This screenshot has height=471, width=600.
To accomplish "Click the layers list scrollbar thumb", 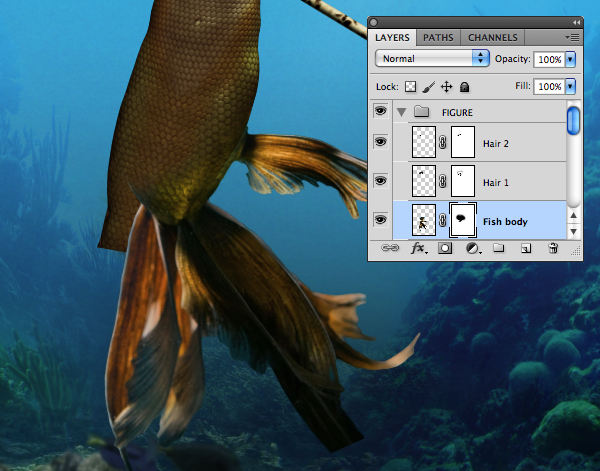I will pos(573,121).
